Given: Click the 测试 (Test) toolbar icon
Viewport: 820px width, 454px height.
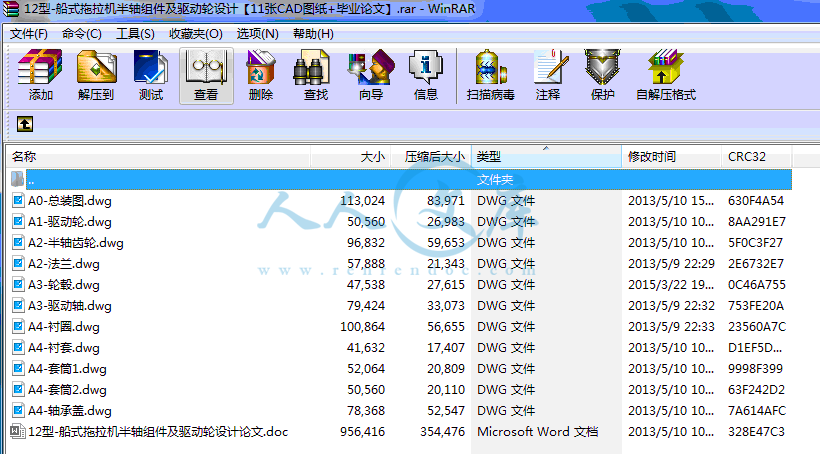Looking at the screenshot, I should coord(151,67).
